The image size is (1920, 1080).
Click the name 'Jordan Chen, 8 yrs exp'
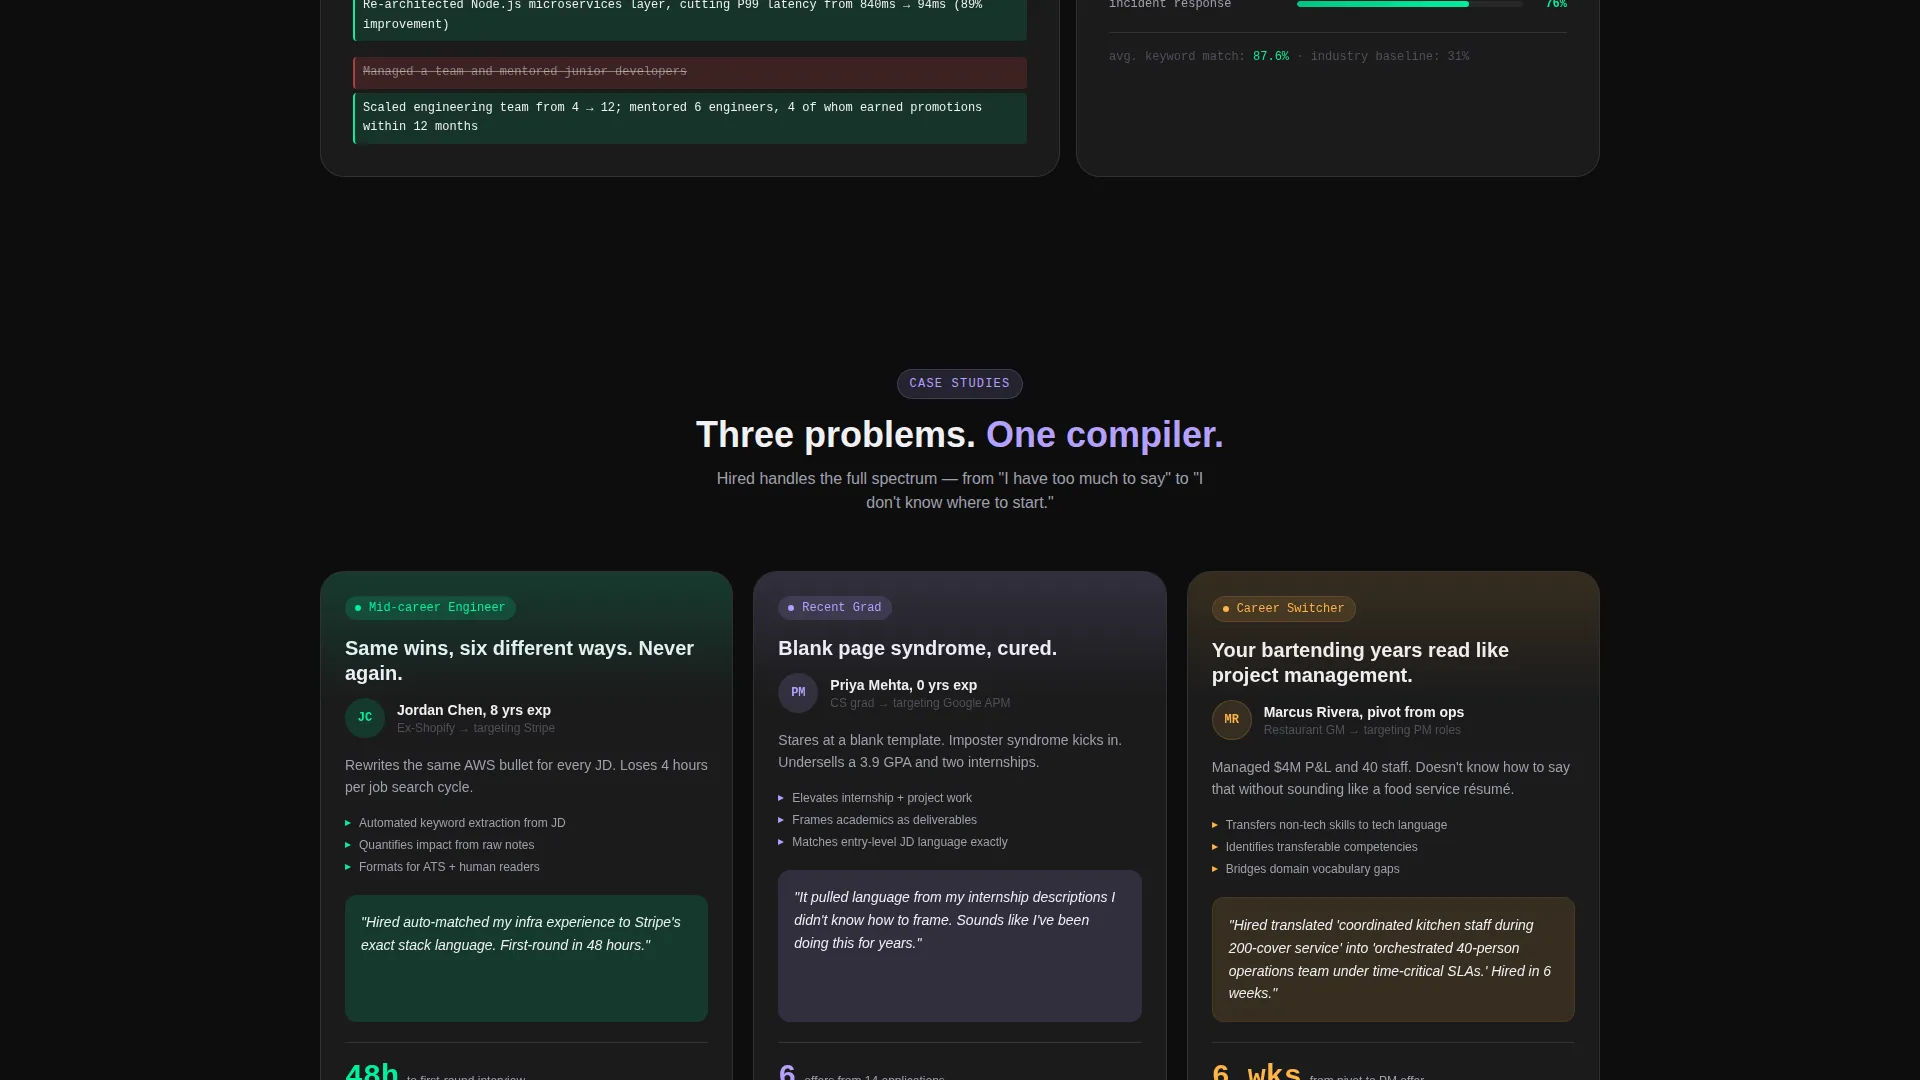coord(474,710)
